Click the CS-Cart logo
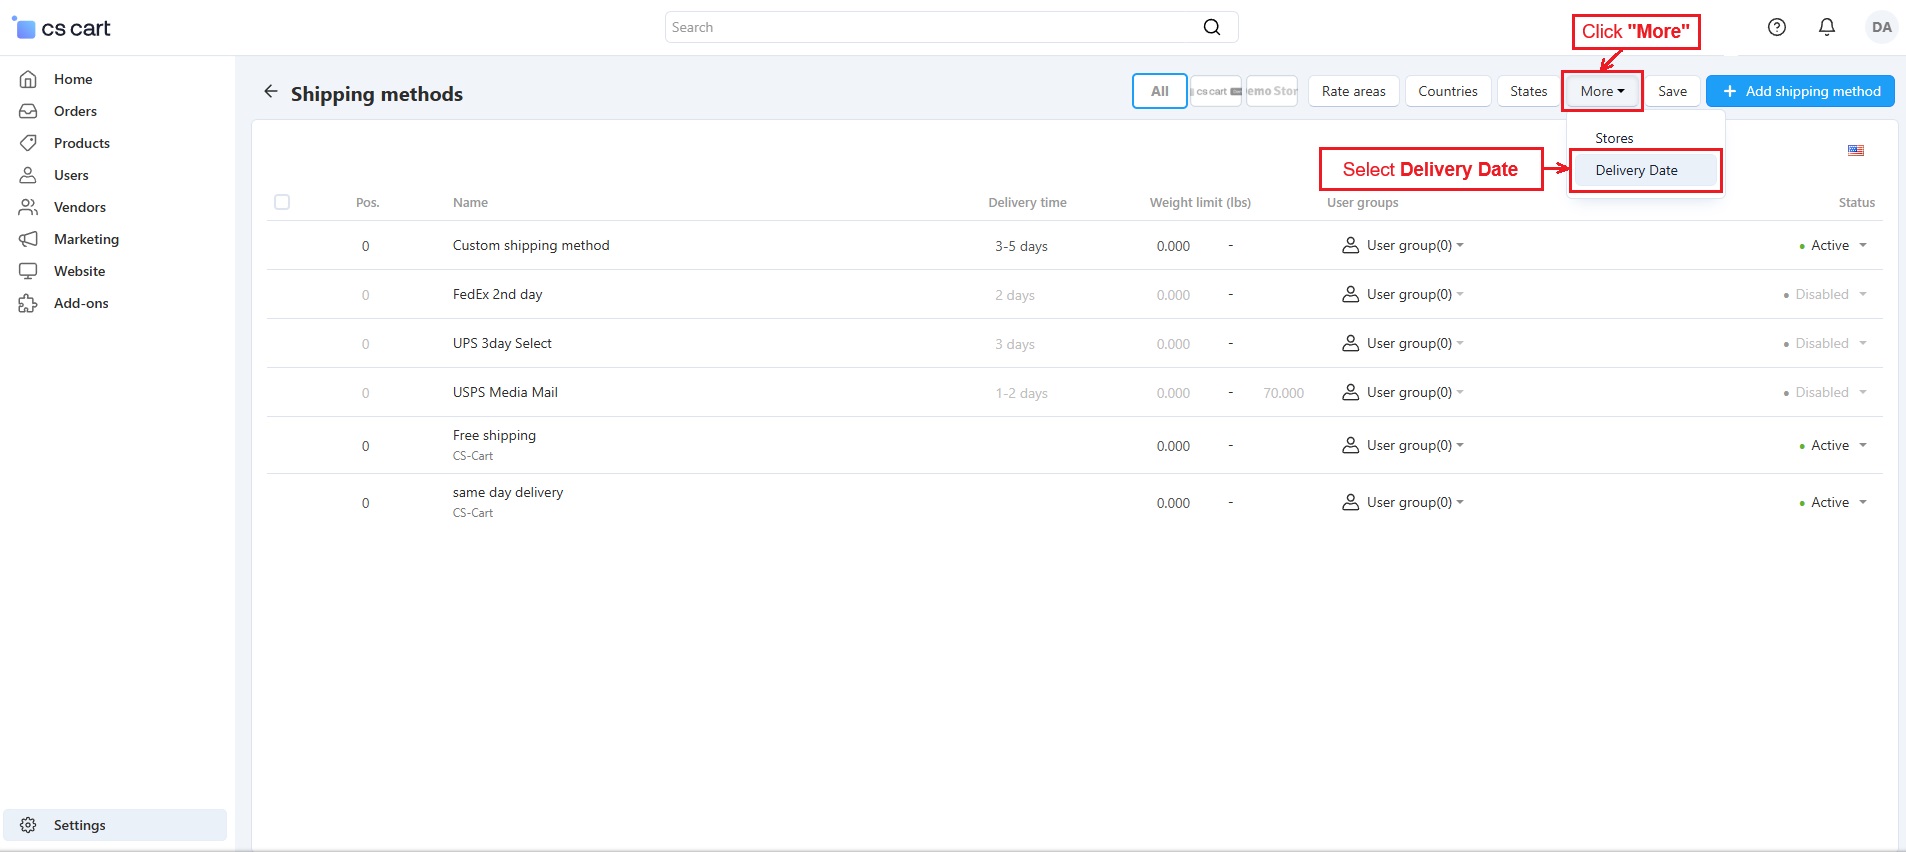 coord(62,28)
